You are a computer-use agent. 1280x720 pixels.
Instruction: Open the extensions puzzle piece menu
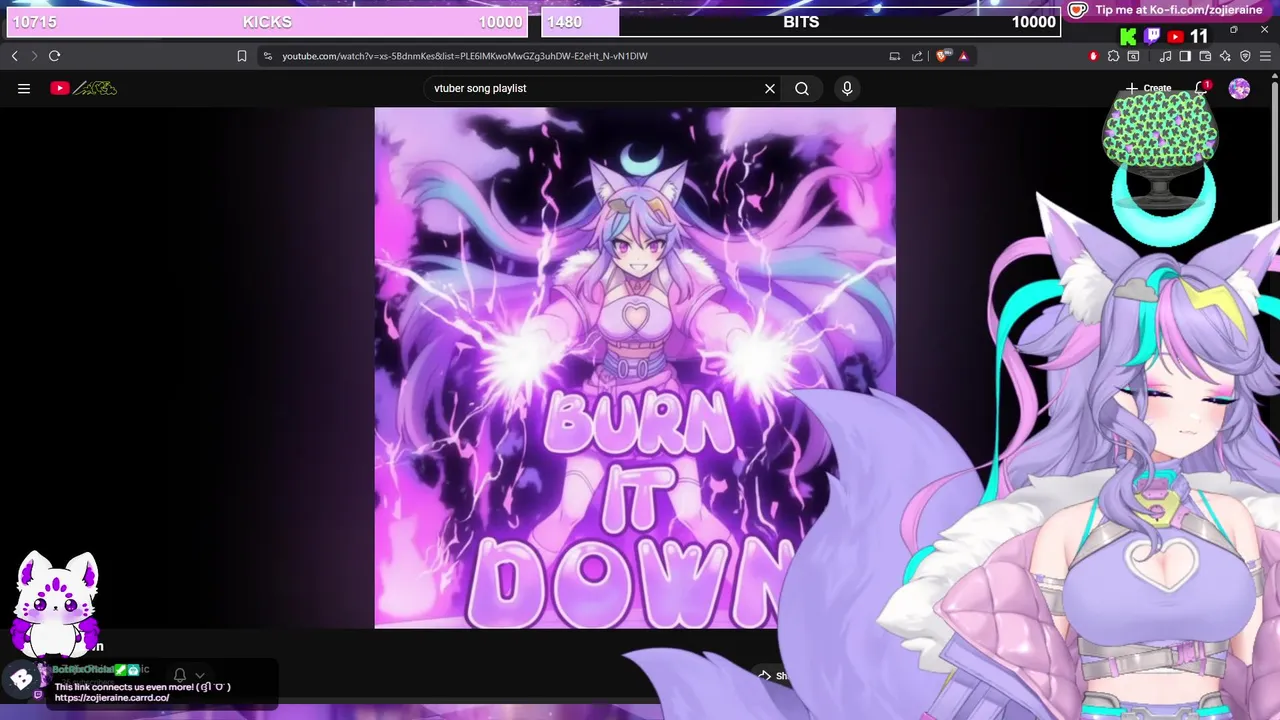(1113, 56)
